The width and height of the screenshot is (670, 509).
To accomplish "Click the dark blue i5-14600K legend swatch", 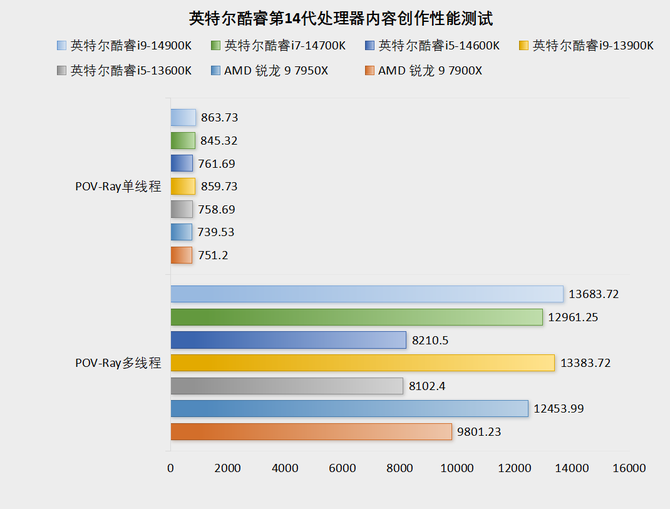I will 370,46.
